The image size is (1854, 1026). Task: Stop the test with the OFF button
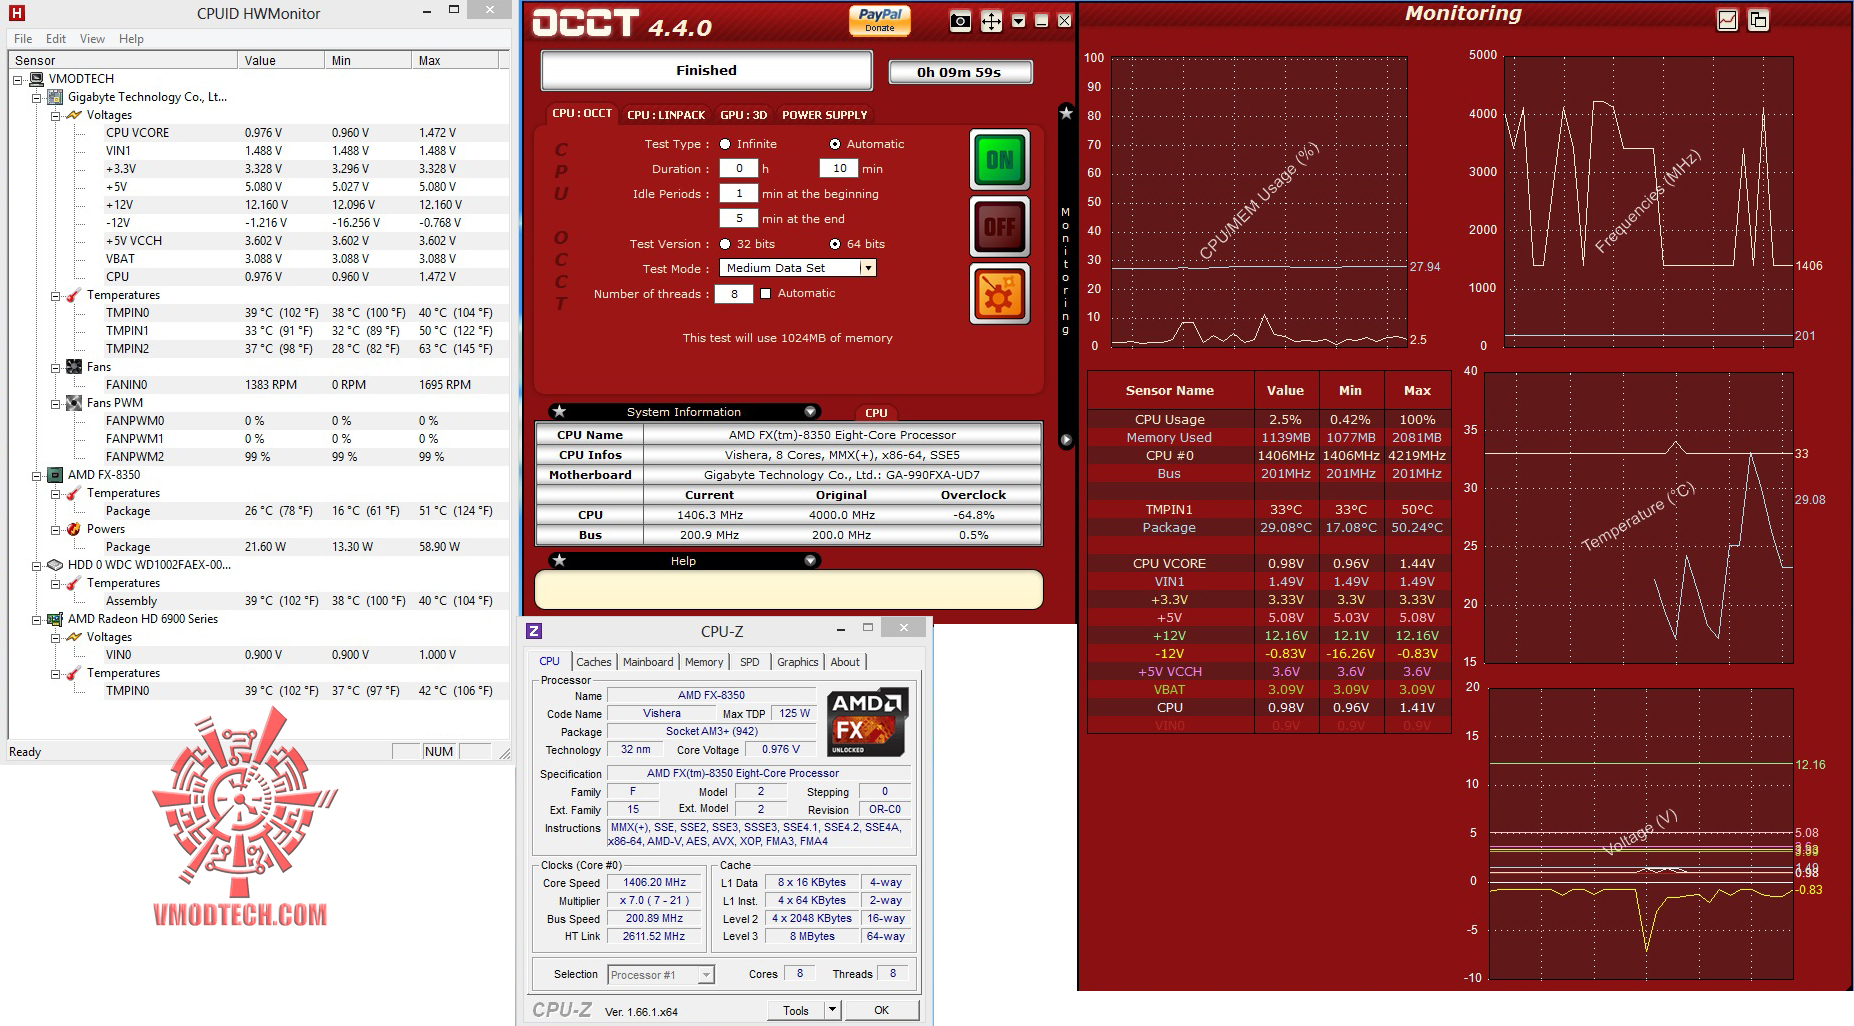[x=999, y=227]
